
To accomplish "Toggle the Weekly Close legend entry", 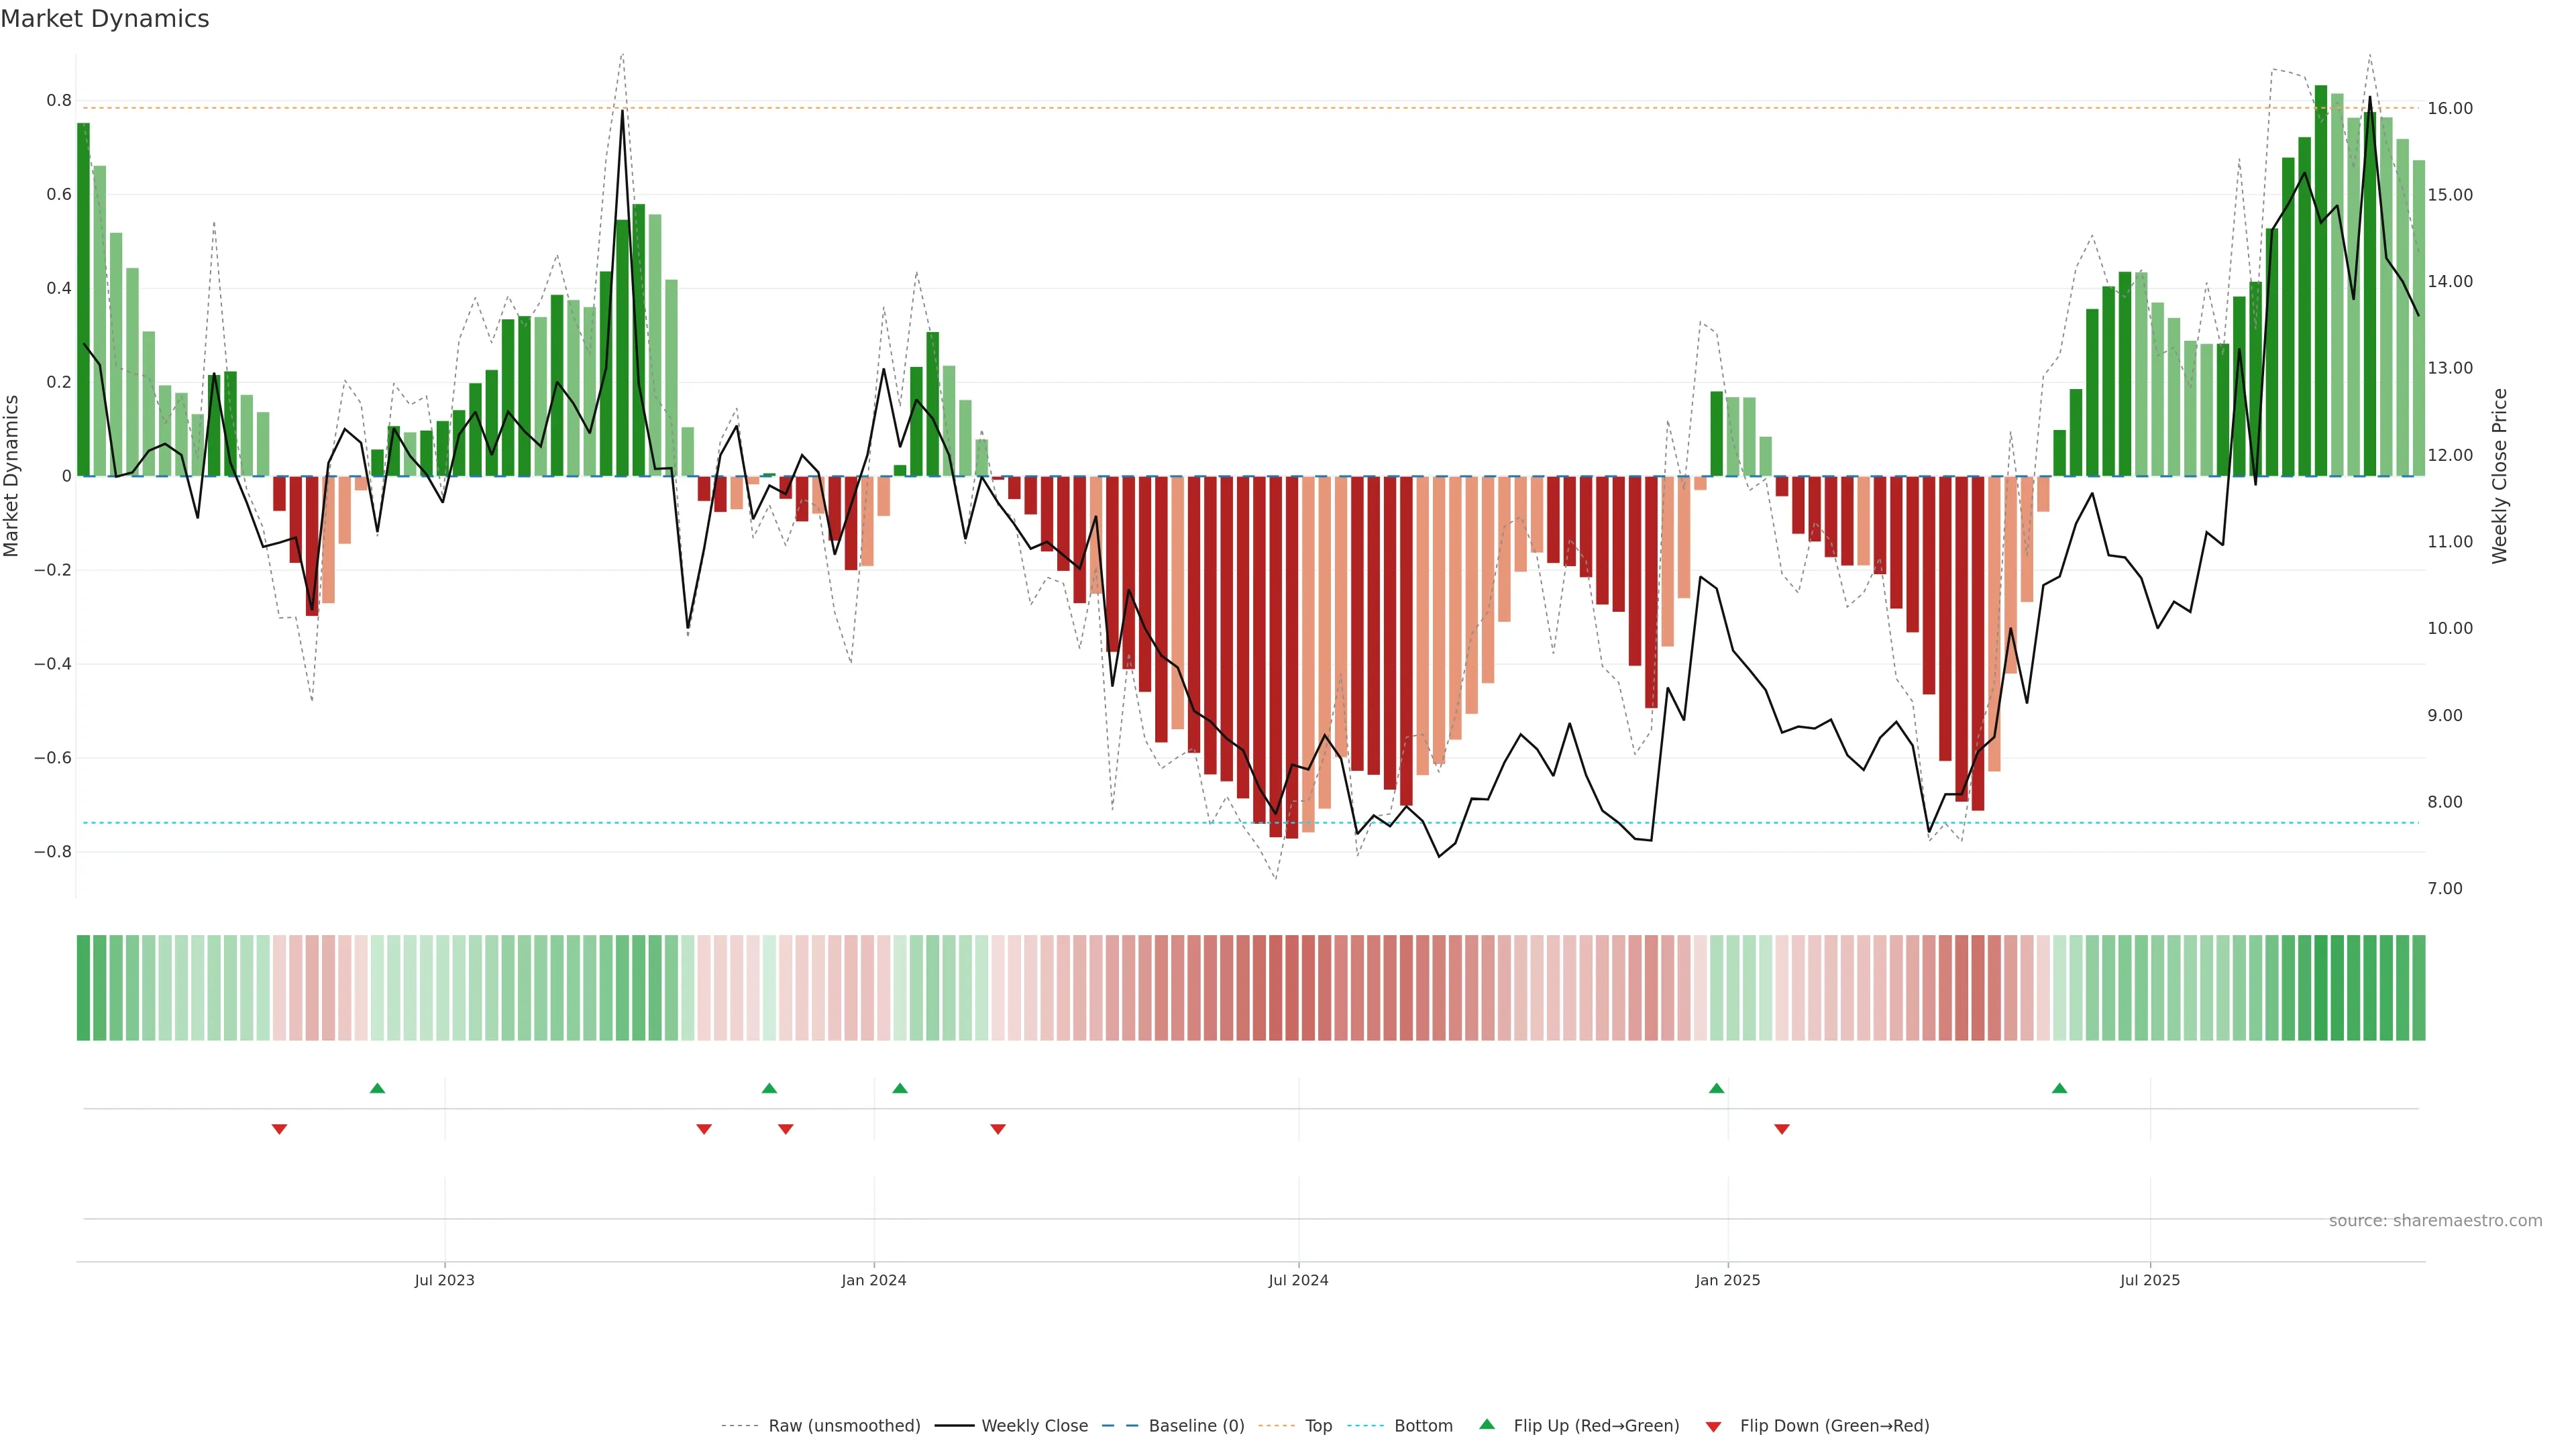I will [x=1034, y=1426].
